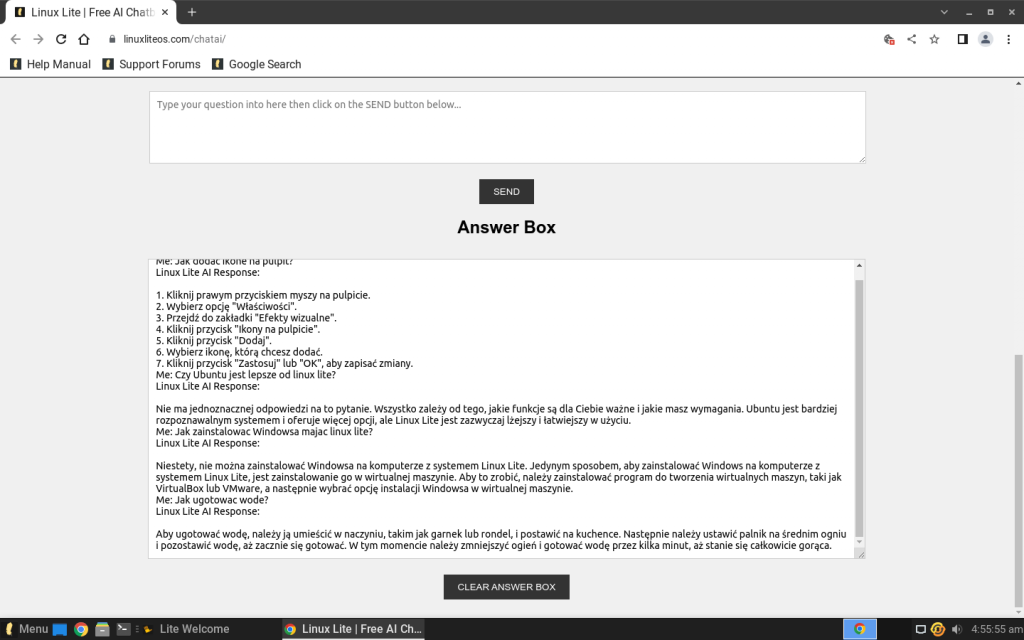Launch Chrome from the taskbar
The width and height of the screenshot is (1024, 640).
tap(80, 629)
